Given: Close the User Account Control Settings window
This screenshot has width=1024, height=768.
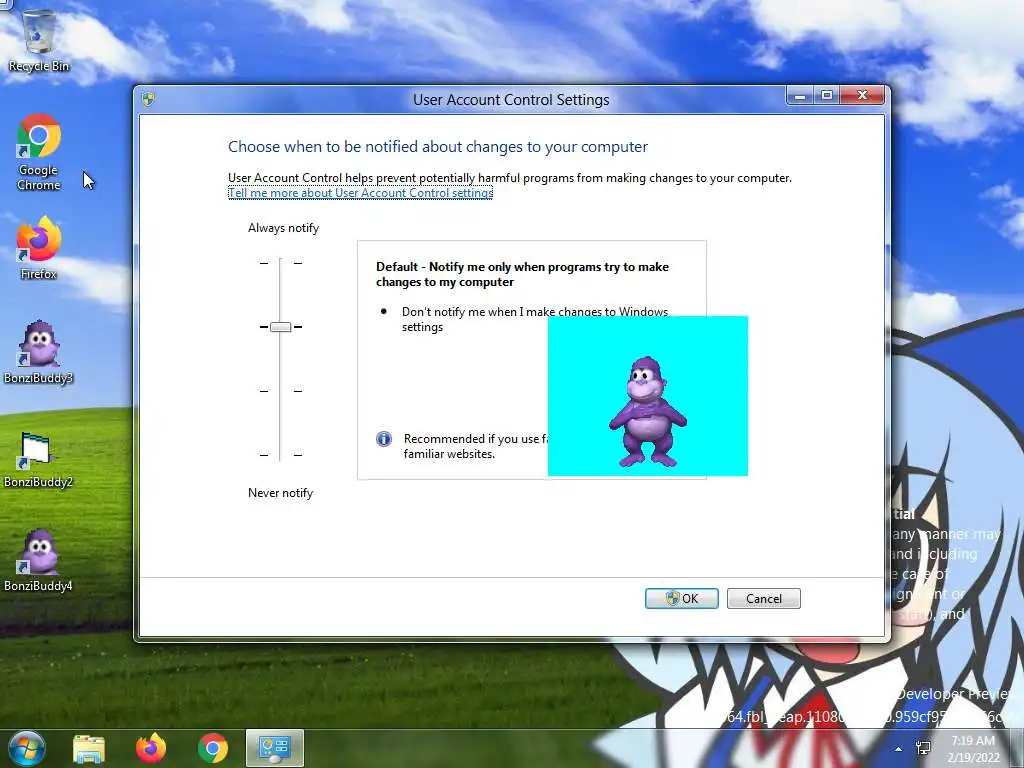Looking at the screenshot, I should coord(862,95).
